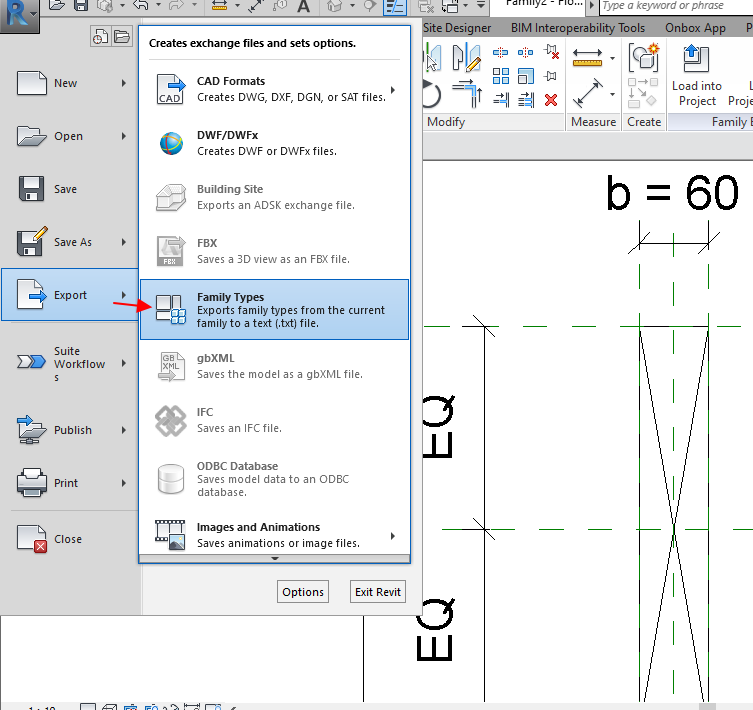The height and width of the screenshot is (710, 753).
Task: Select Export in application menu
Action: 70,294
